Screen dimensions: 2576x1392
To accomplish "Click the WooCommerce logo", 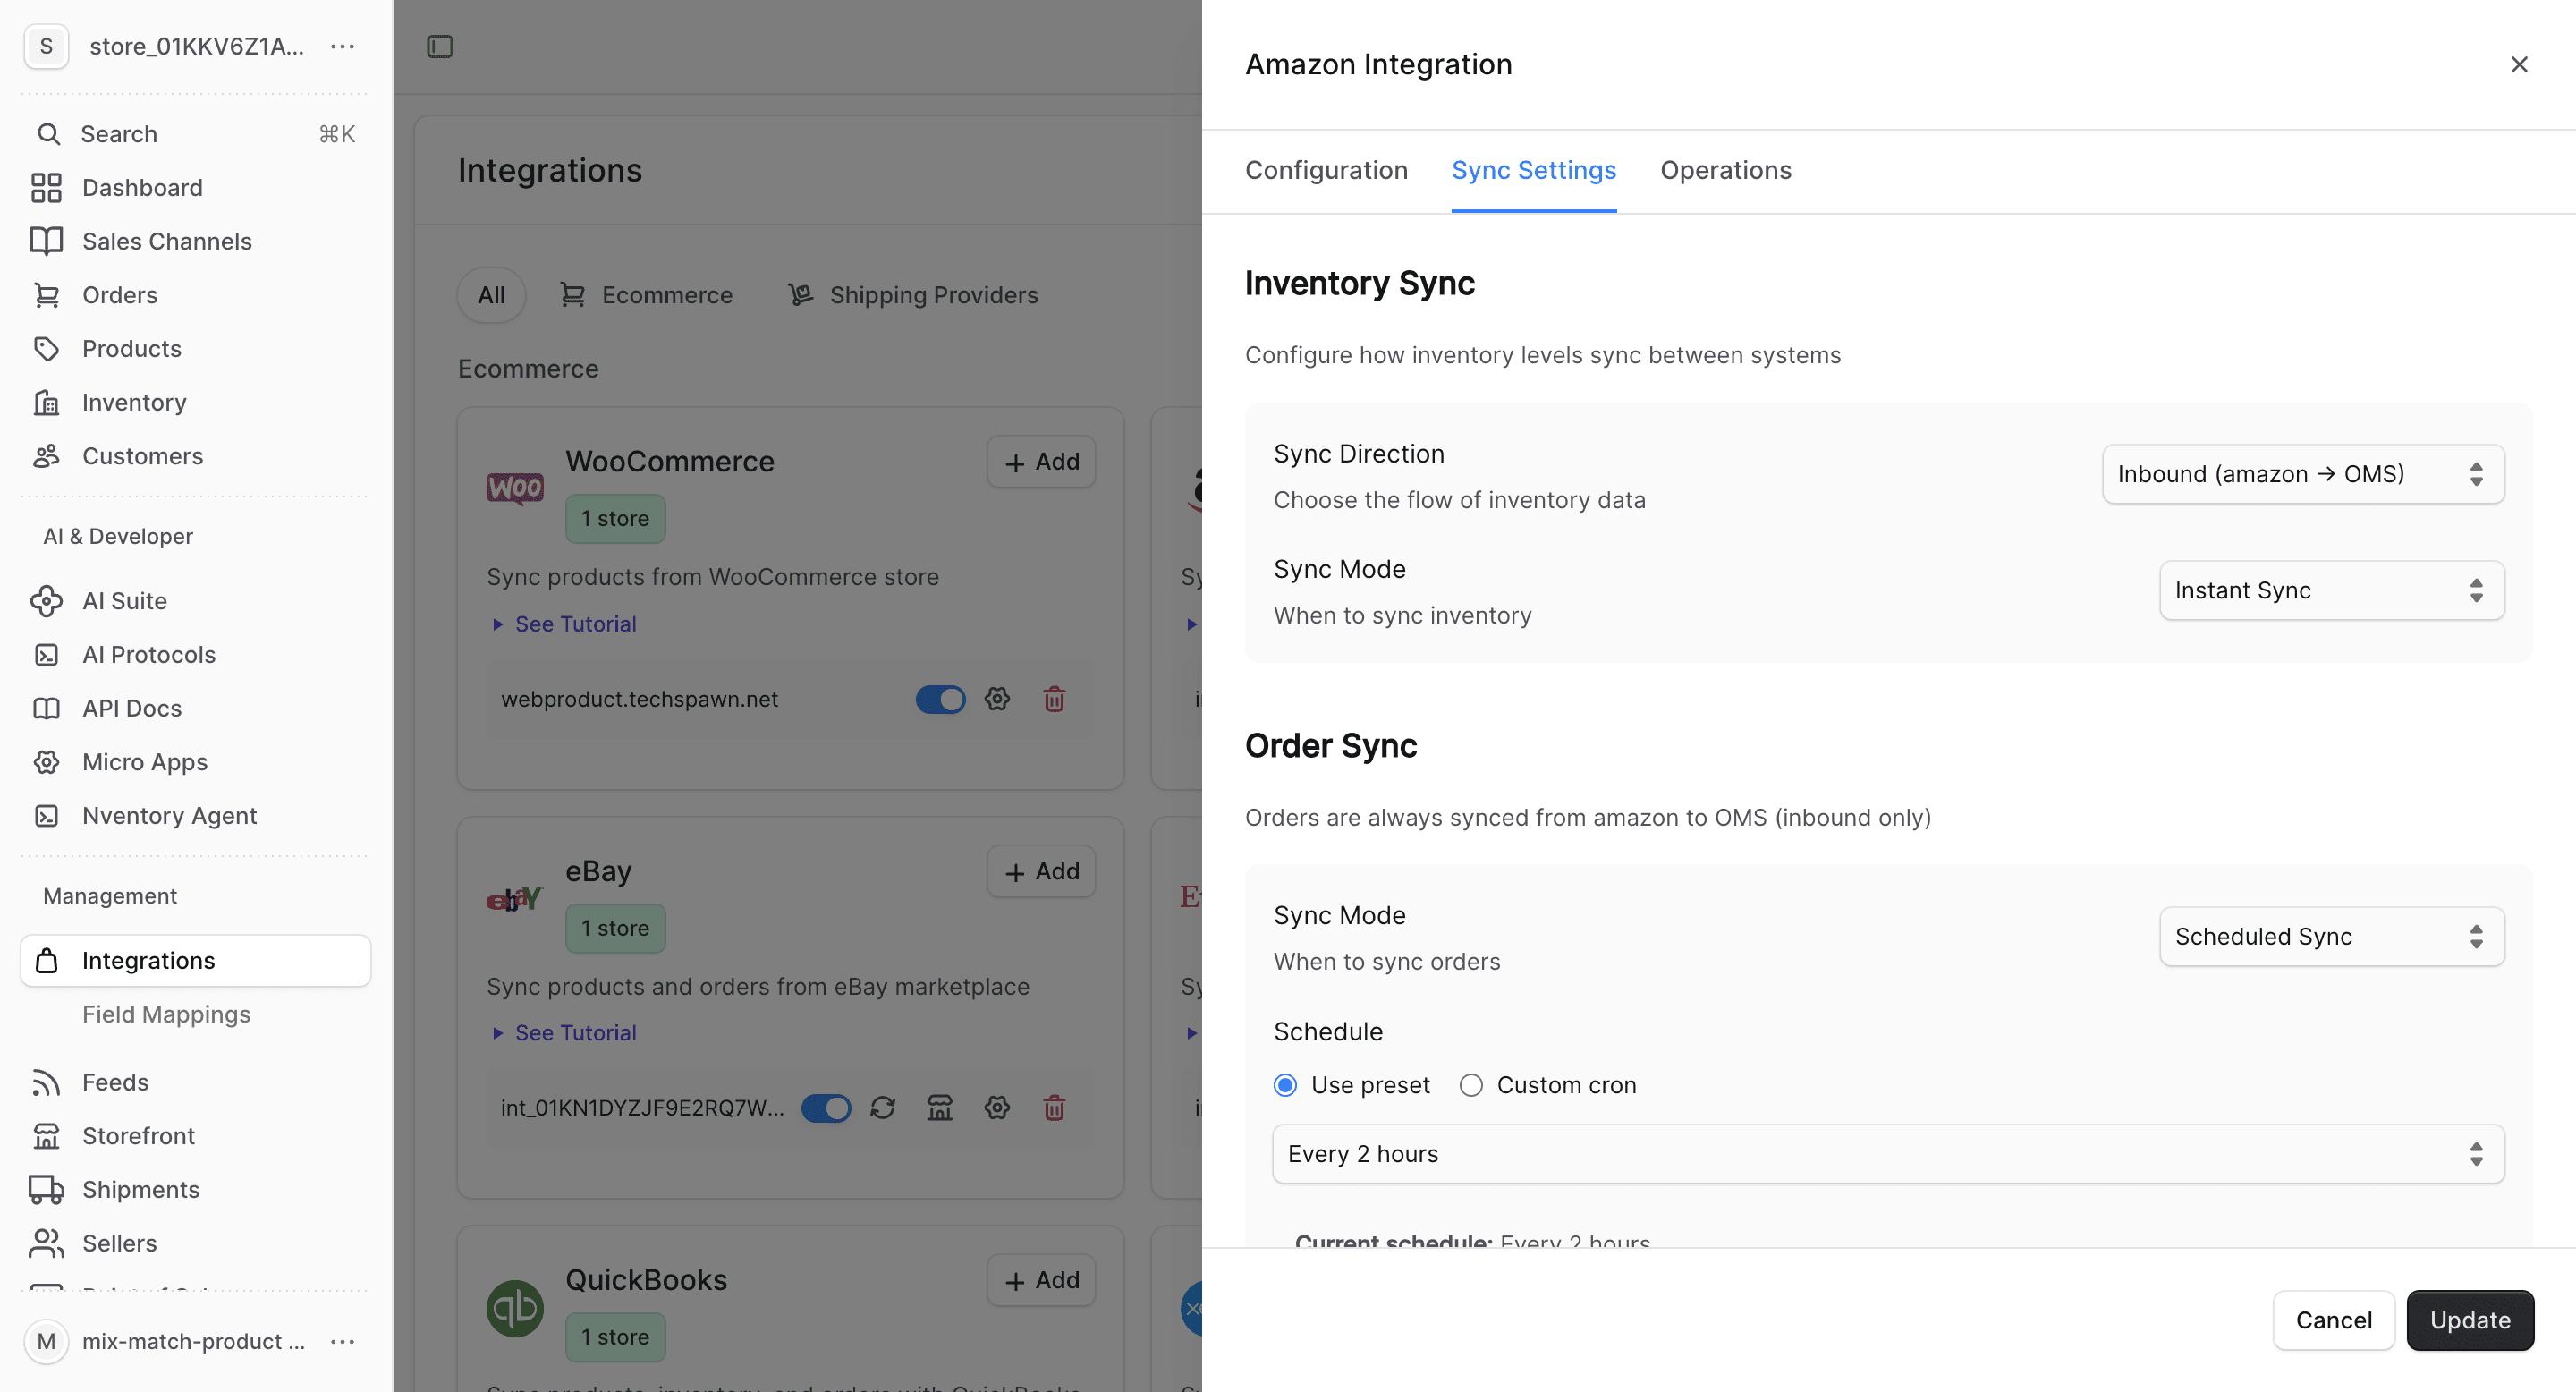I will (515, 488).
